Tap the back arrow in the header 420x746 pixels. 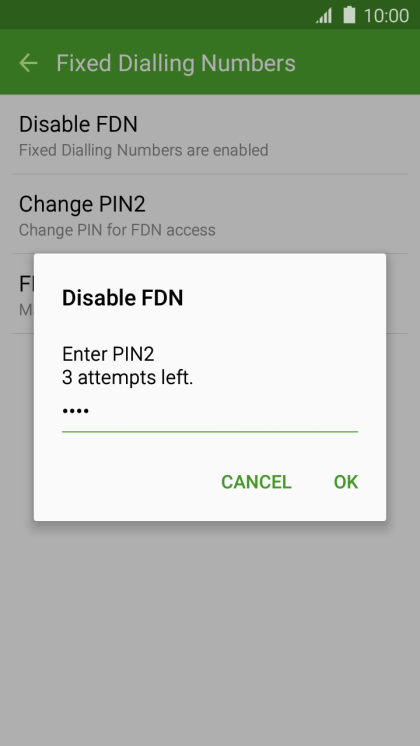28,63
